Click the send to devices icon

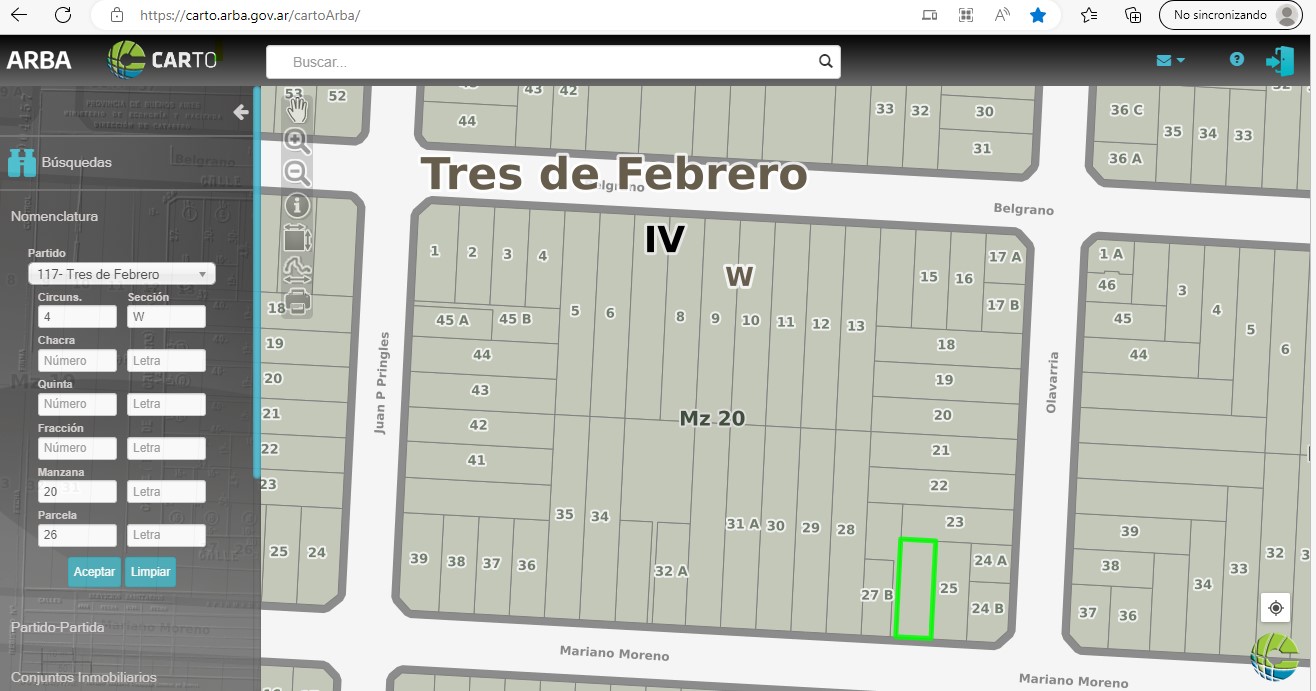pos(930,15)
